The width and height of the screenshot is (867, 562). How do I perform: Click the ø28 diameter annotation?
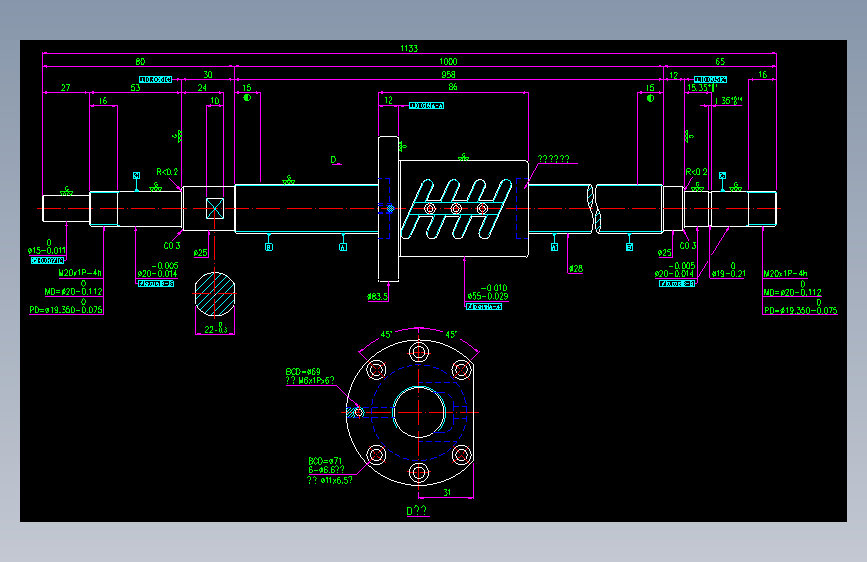tap(576, 268)
